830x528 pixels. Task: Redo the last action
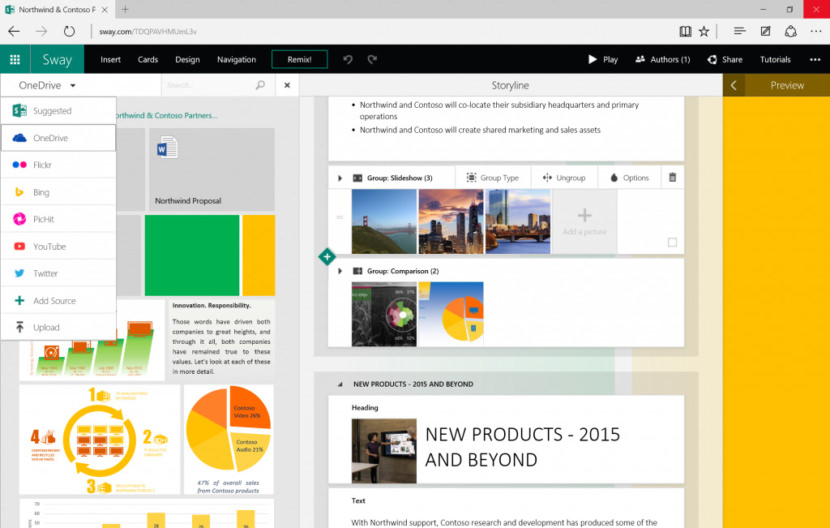coord(372,59)
